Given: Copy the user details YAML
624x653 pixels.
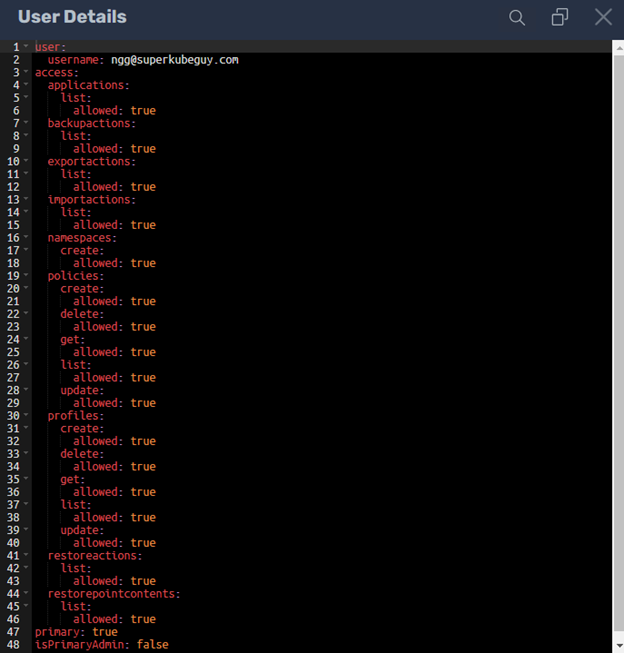Looking at the screenshot, I should point(559,17).
